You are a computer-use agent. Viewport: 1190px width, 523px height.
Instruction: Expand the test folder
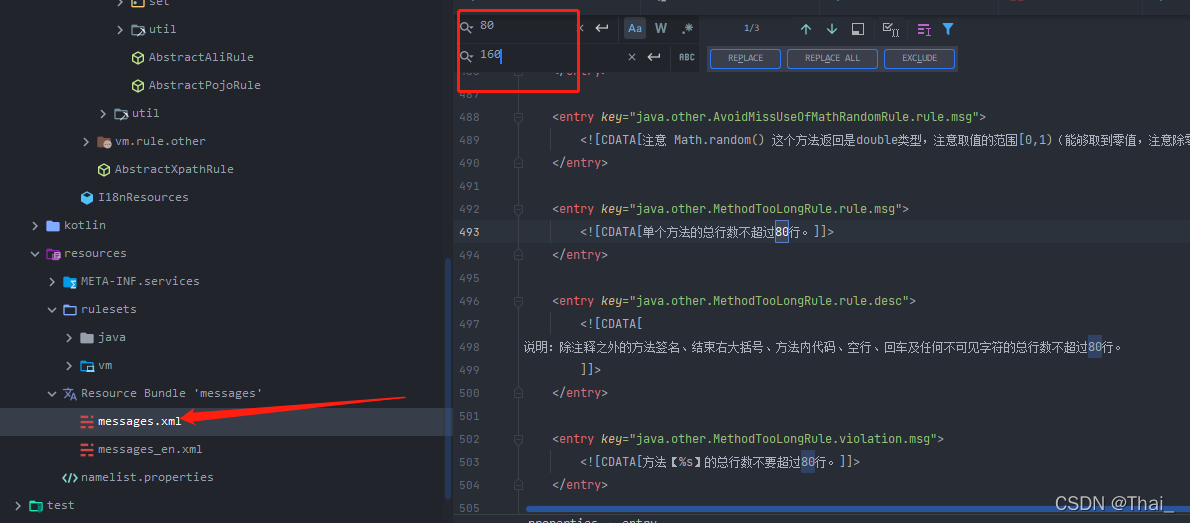tap(18, 505)
